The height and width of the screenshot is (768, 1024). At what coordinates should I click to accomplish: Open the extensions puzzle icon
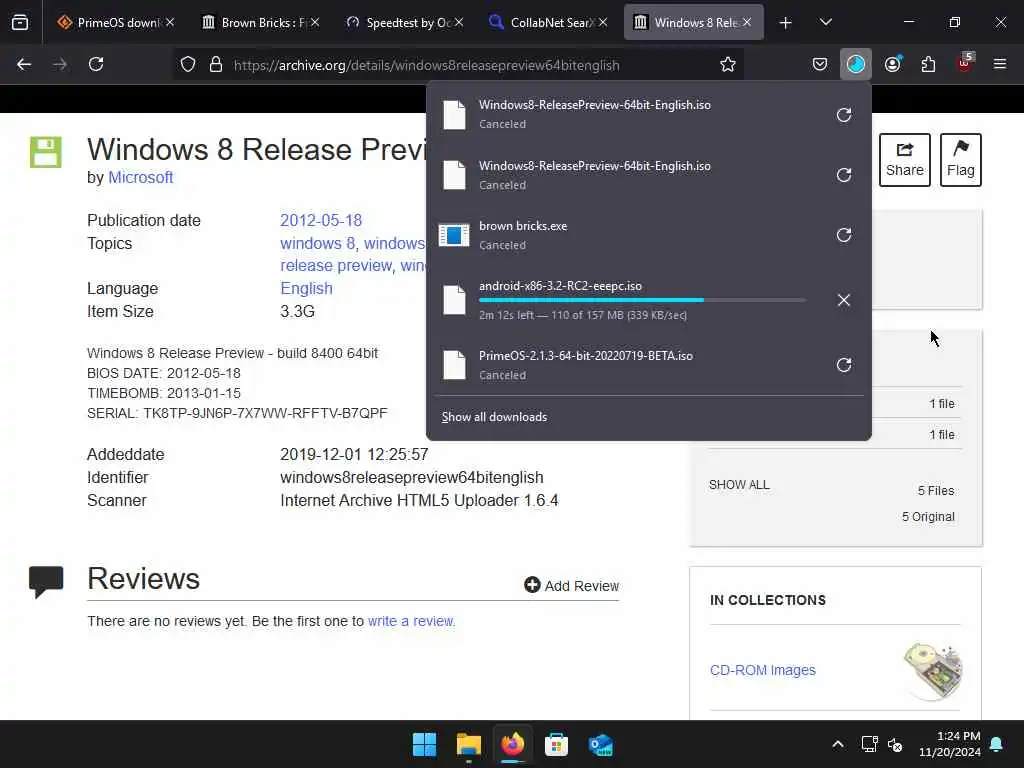(x=928, y=65)
